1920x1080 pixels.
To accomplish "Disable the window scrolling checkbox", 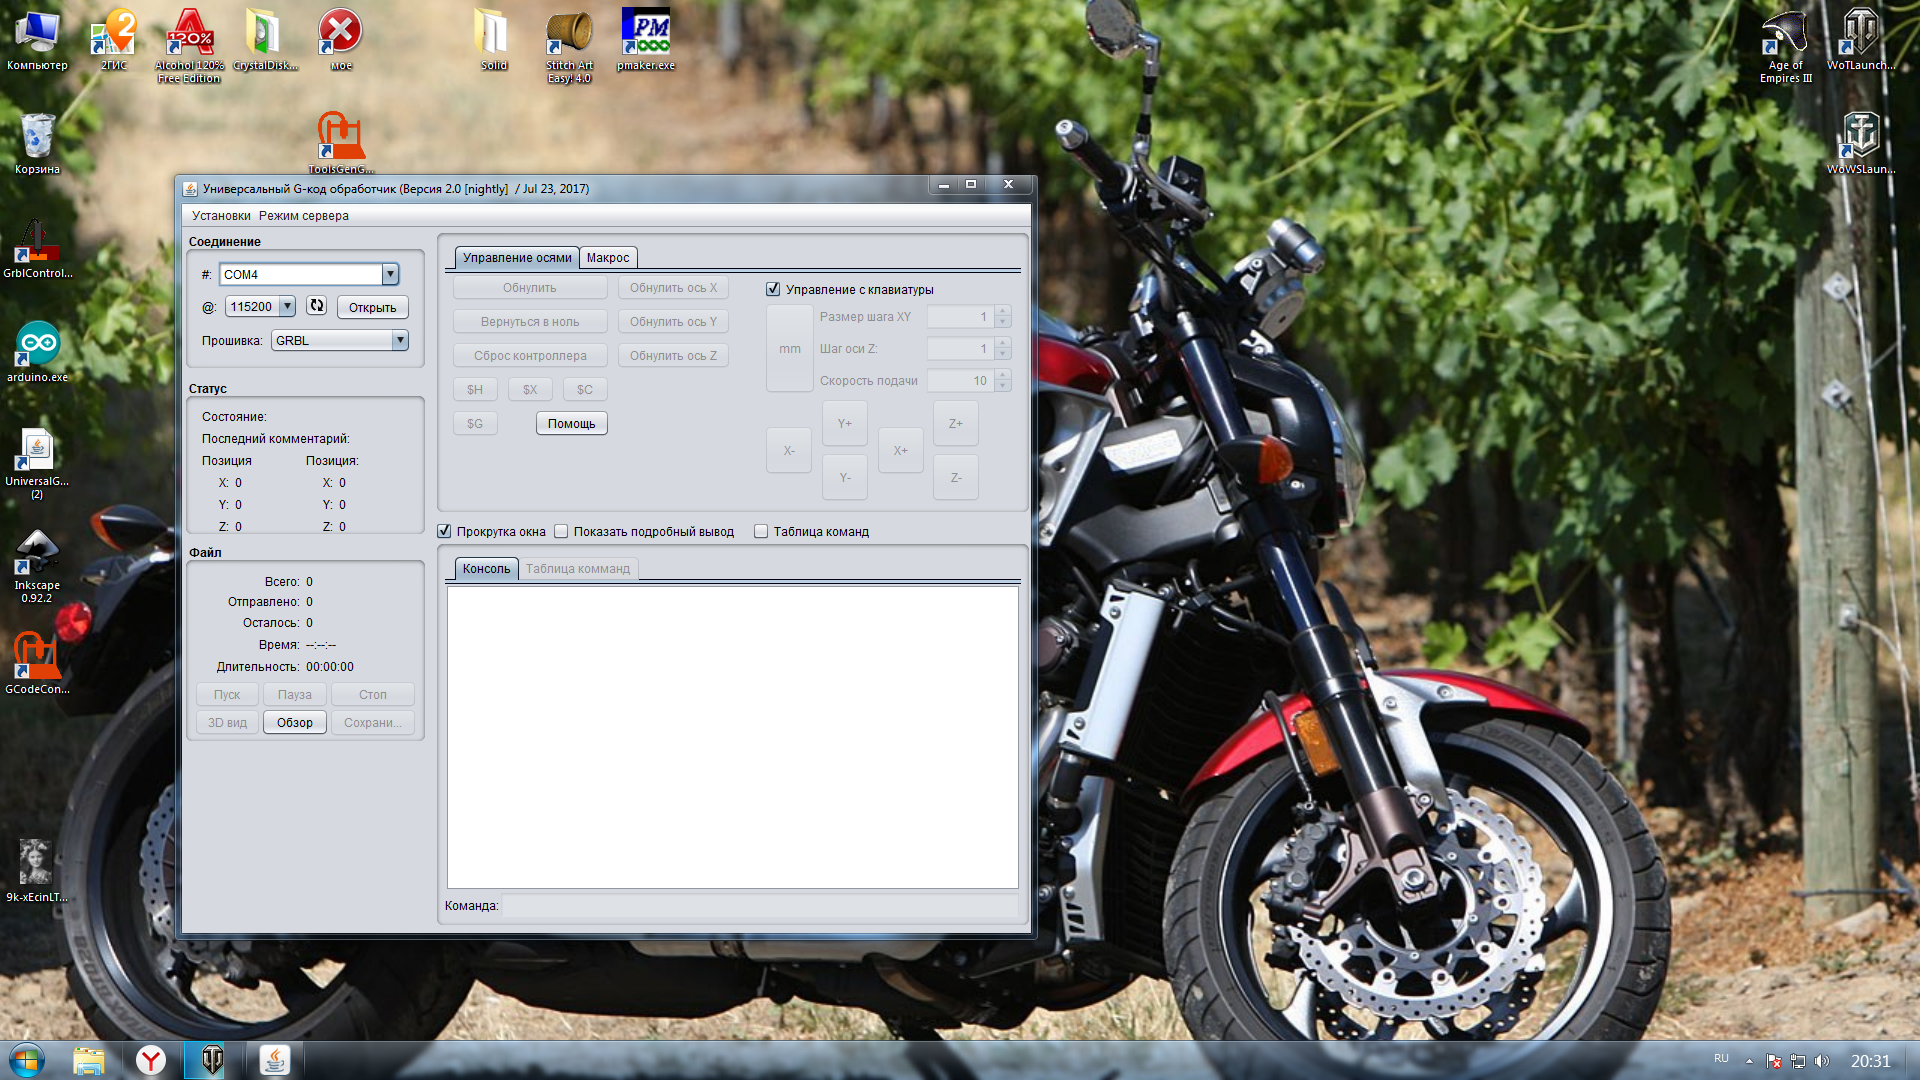I will (445, 531).
